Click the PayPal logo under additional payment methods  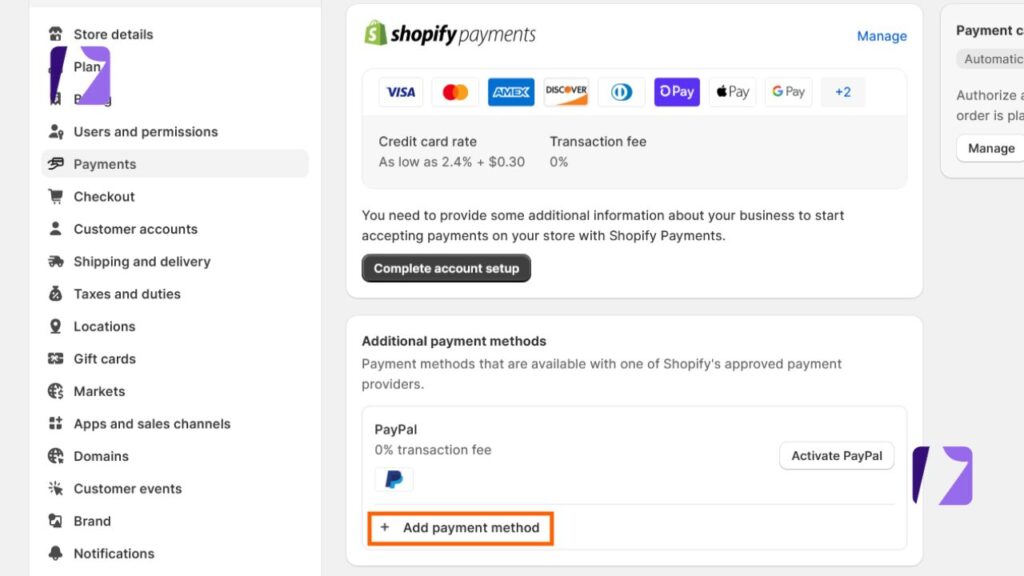[x=394, y=479]
